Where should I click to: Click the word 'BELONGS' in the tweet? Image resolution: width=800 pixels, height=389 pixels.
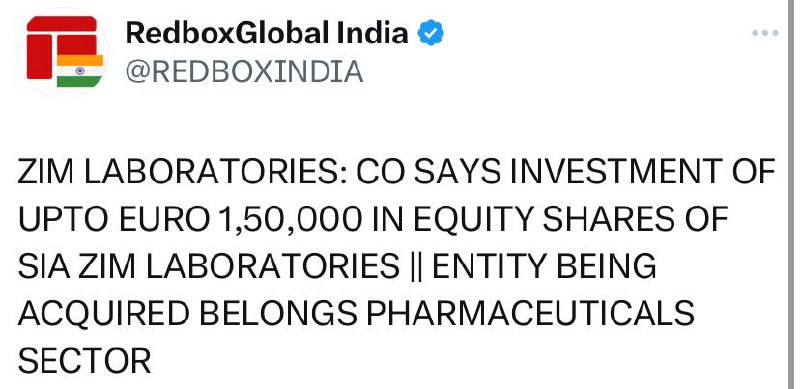(279, 313)
